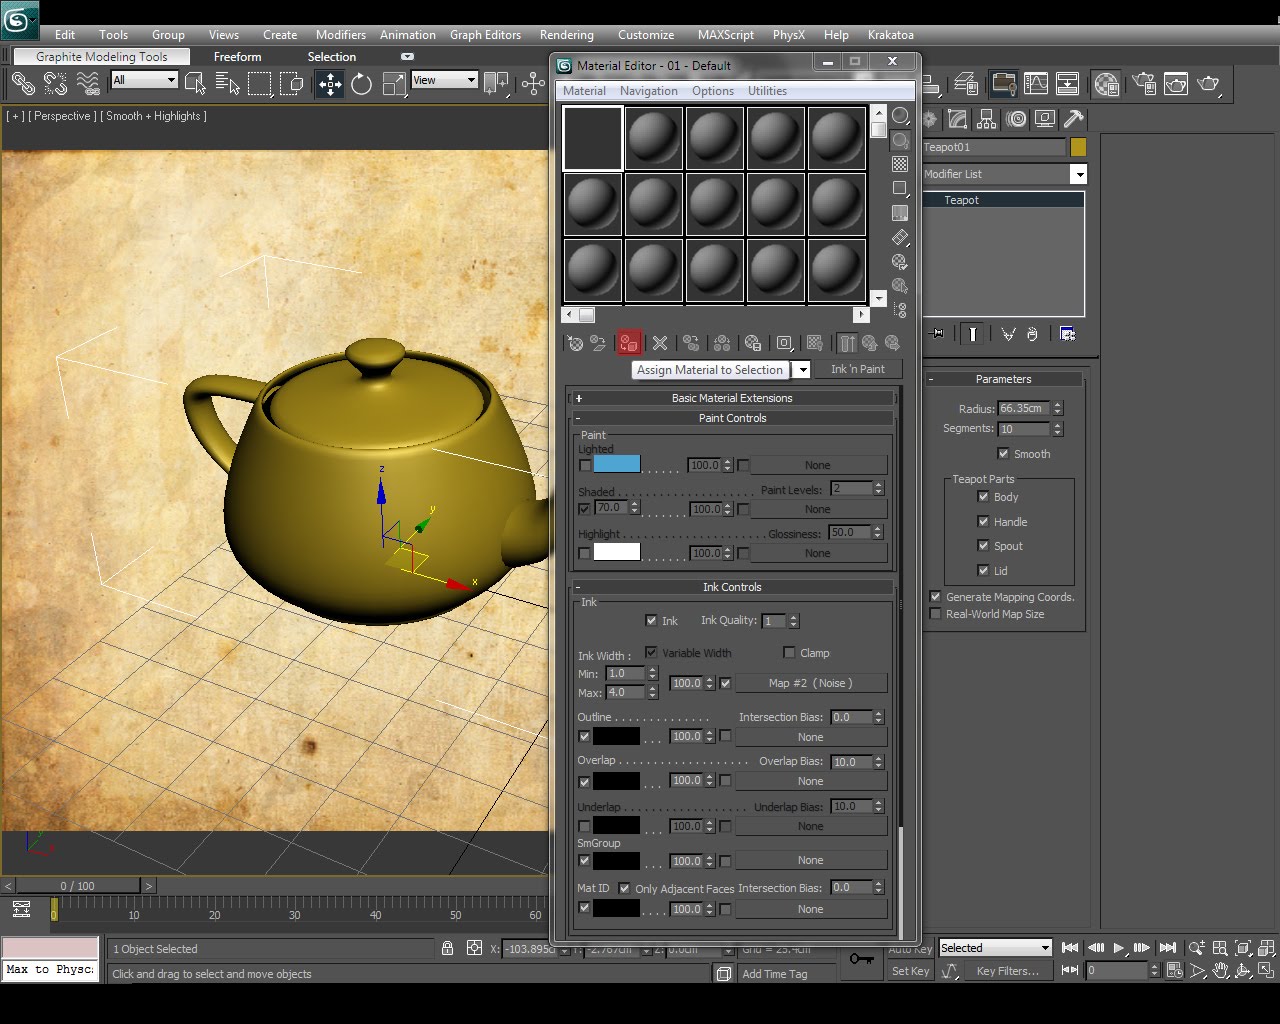Select the Rotate tool on main toolbar
The width and height of the screenshot is (1280, 1024).
pos(361,84)
